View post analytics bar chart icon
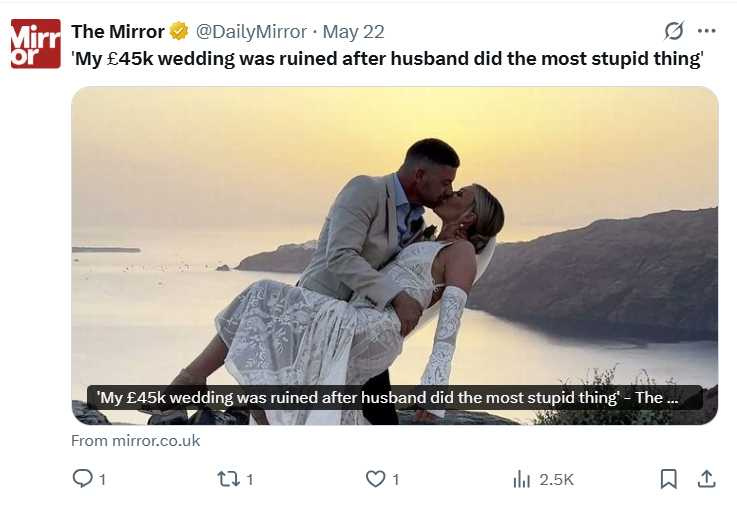This screenshot has width=737, height=522. (x=521, y=479)
